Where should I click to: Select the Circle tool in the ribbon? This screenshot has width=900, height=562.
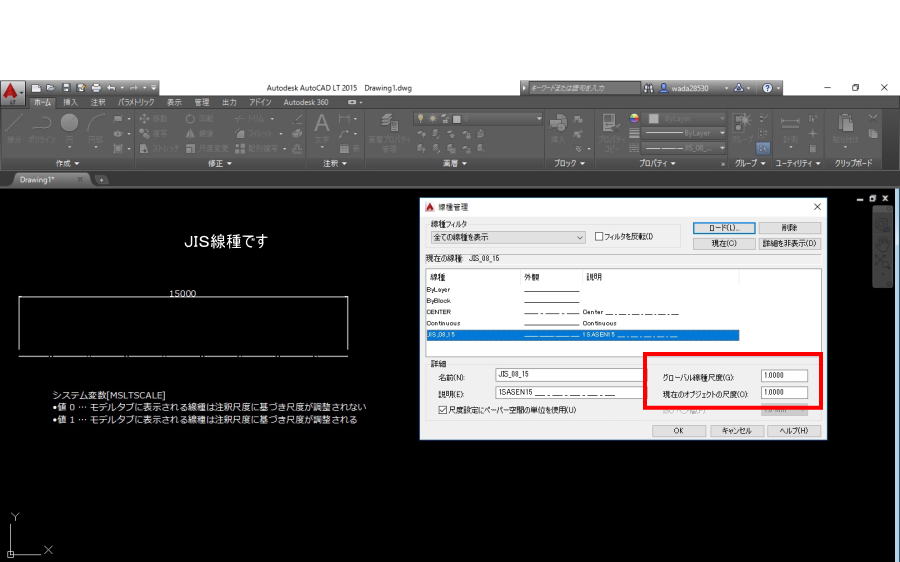(x=69, y=123)
